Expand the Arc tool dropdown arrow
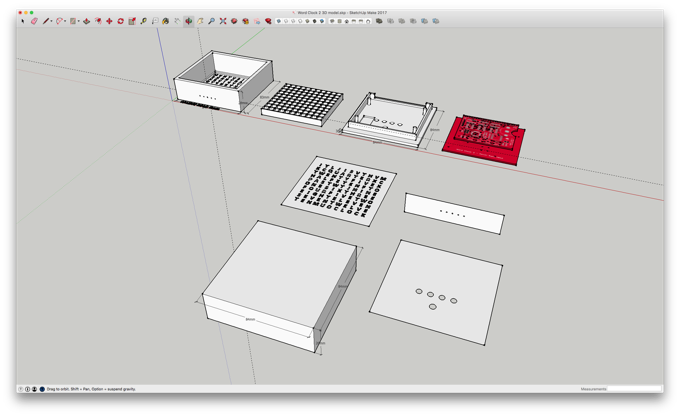 [65, 21]
